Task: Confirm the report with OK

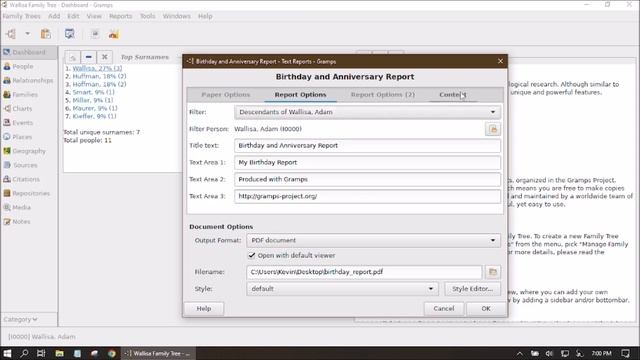Action: [x=486, y=309]
